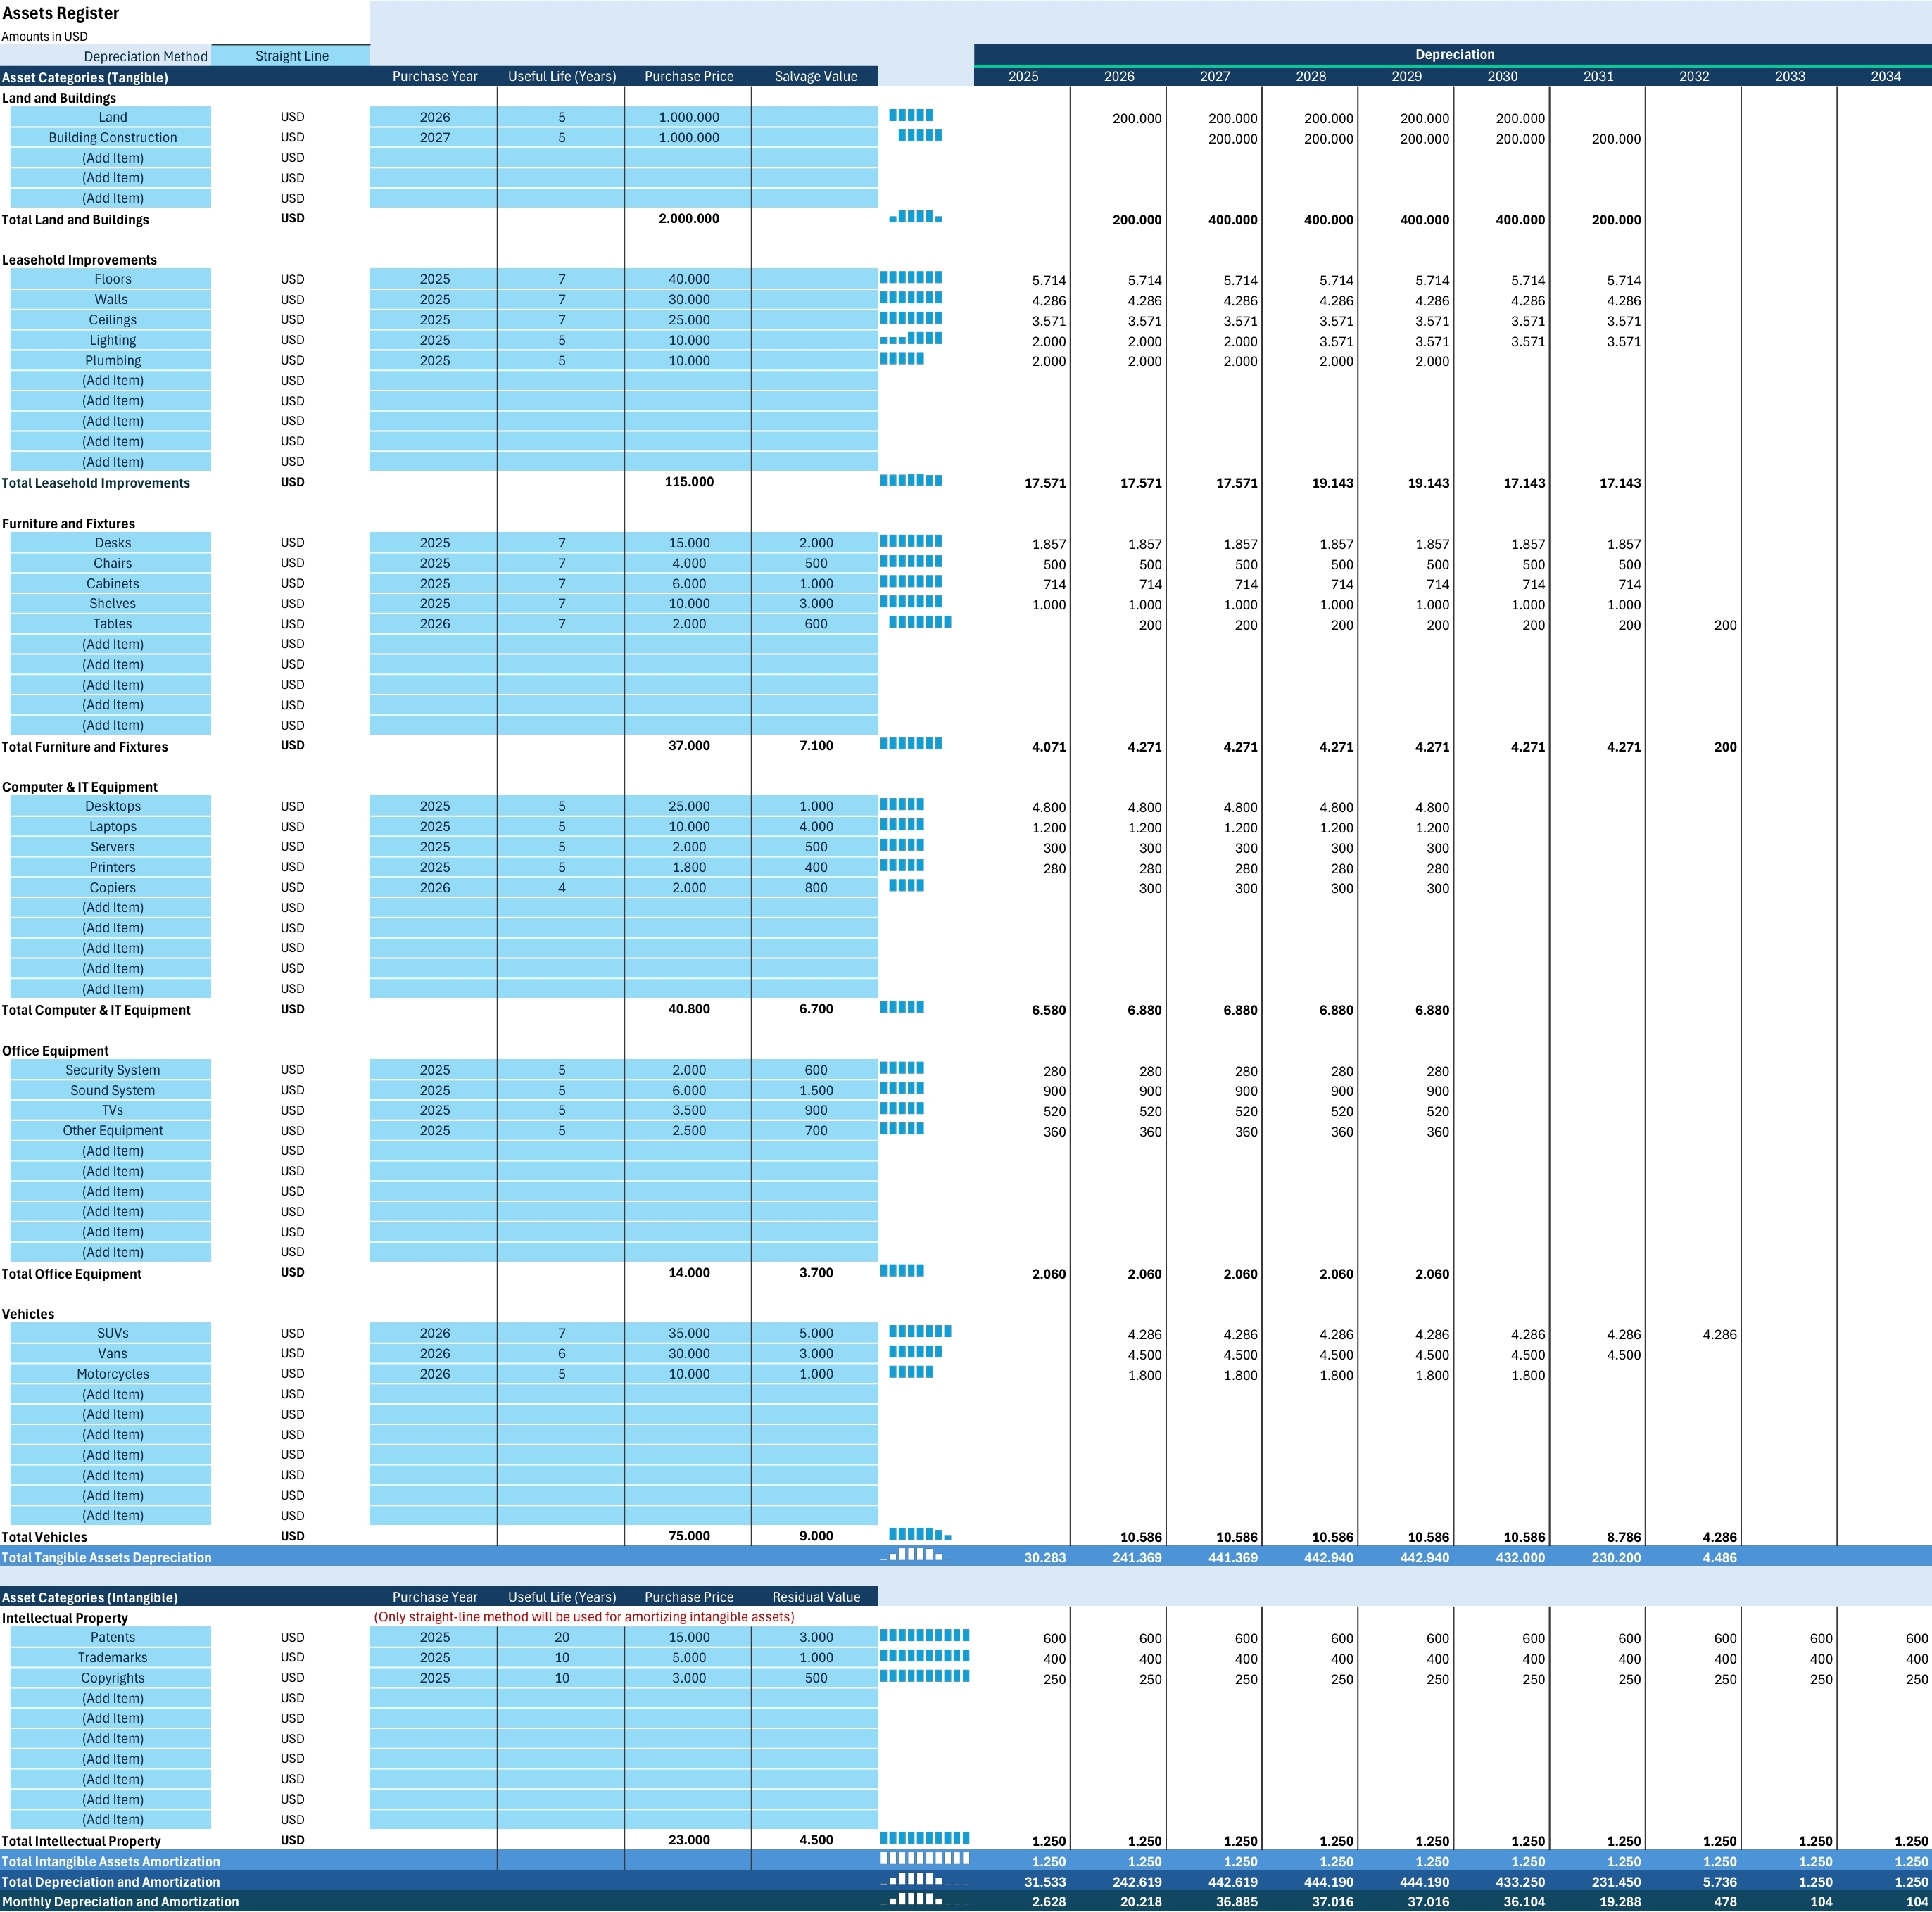Viewport: 1932px width, 1912px height.
Task: Click the Lighting row sparkline chart
Action: 911,339
